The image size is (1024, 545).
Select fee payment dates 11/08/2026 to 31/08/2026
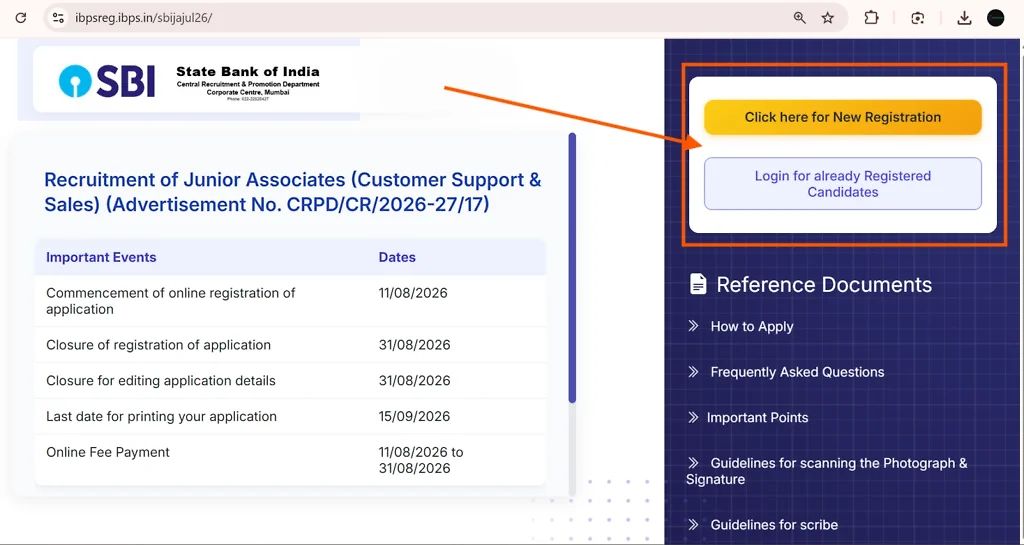pyautogui.click(x=421, y=460)
